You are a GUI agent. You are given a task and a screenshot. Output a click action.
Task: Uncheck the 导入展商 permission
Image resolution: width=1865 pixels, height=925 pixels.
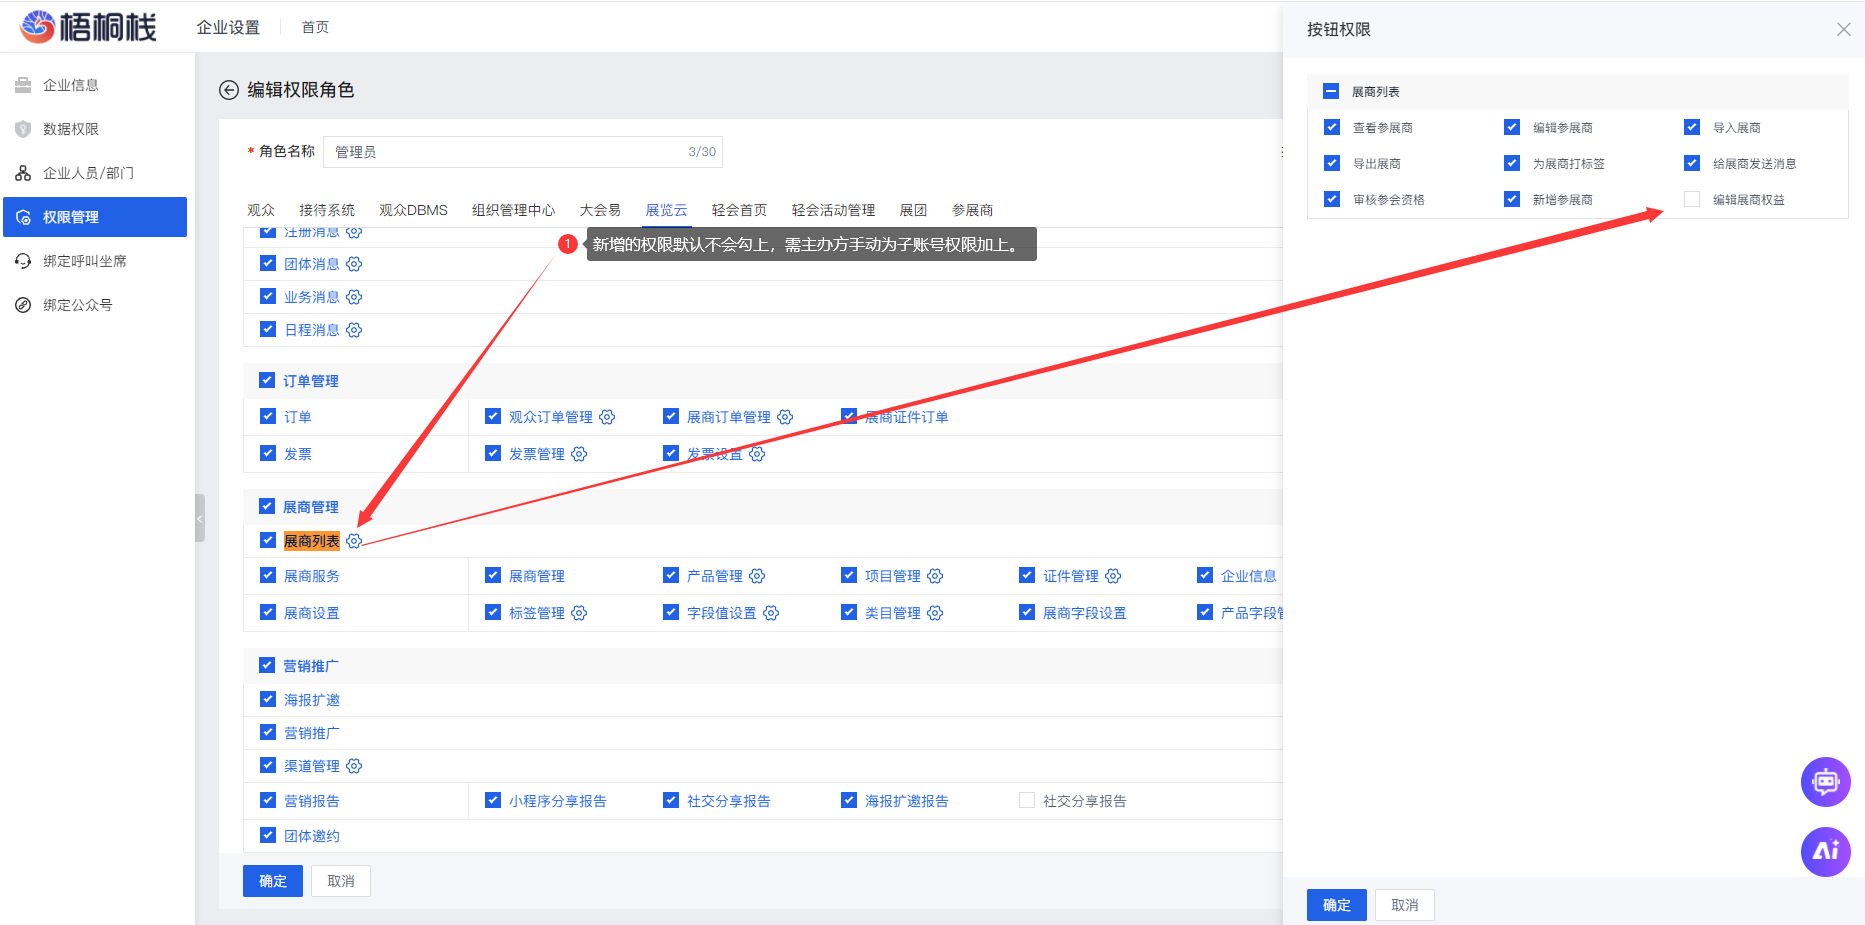click(1692, 127)
